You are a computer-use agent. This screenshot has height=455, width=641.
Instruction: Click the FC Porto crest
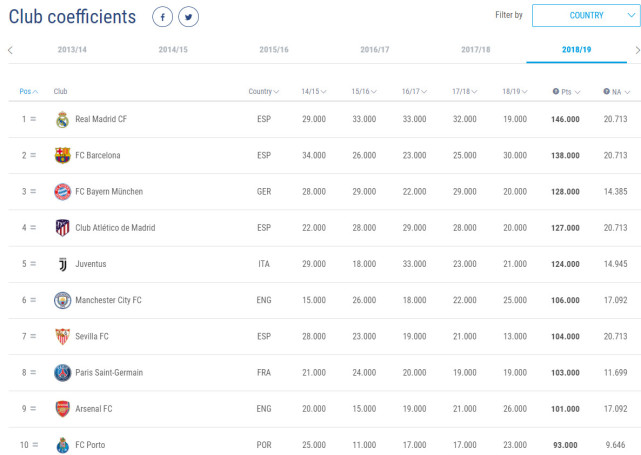pyautogui.click(x=63, y=445)
